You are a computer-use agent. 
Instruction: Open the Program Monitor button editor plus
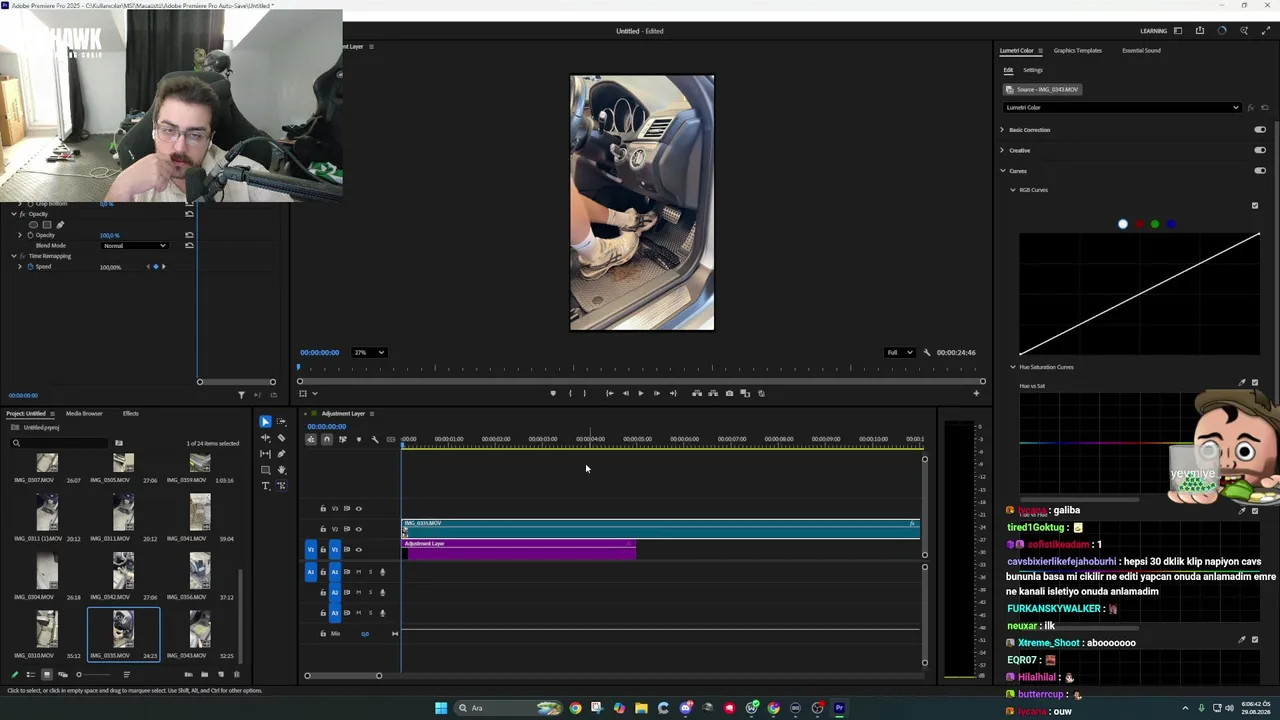tap(977, 393)
